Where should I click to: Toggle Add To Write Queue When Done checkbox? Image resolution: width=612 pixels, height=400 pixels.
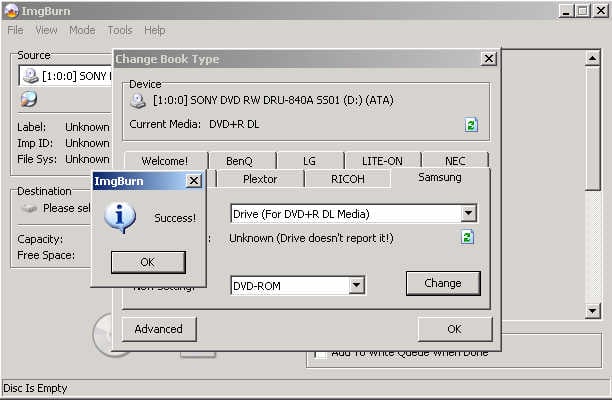coord(321,352)
